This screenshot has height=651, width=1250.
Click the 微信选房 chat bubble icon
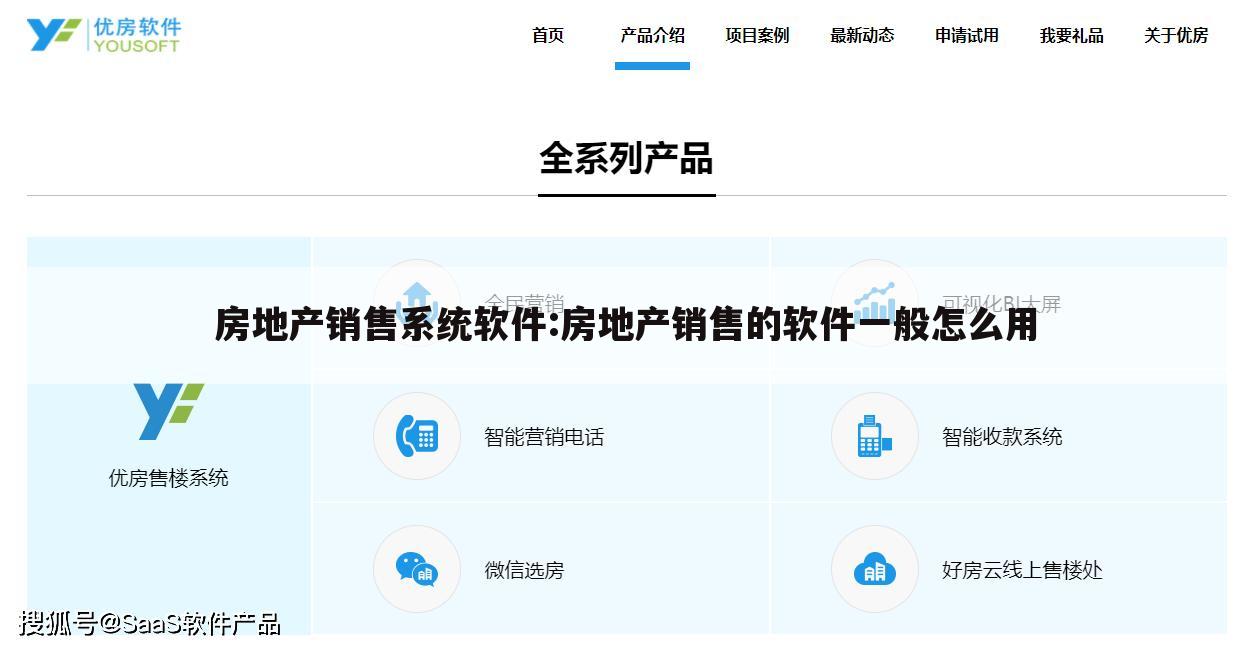[x=417, y=569]
